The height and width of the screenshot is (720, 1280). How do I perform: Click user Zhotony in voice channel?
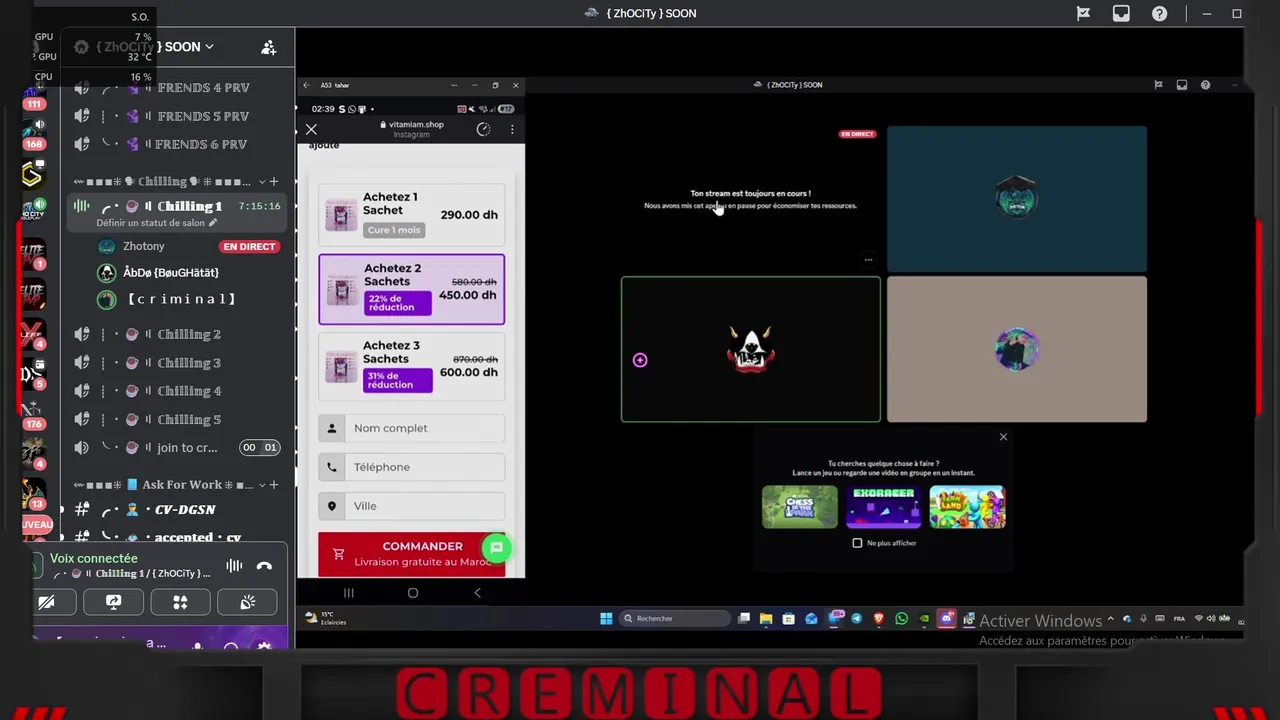pyautogui.click(x=143, y=246)
